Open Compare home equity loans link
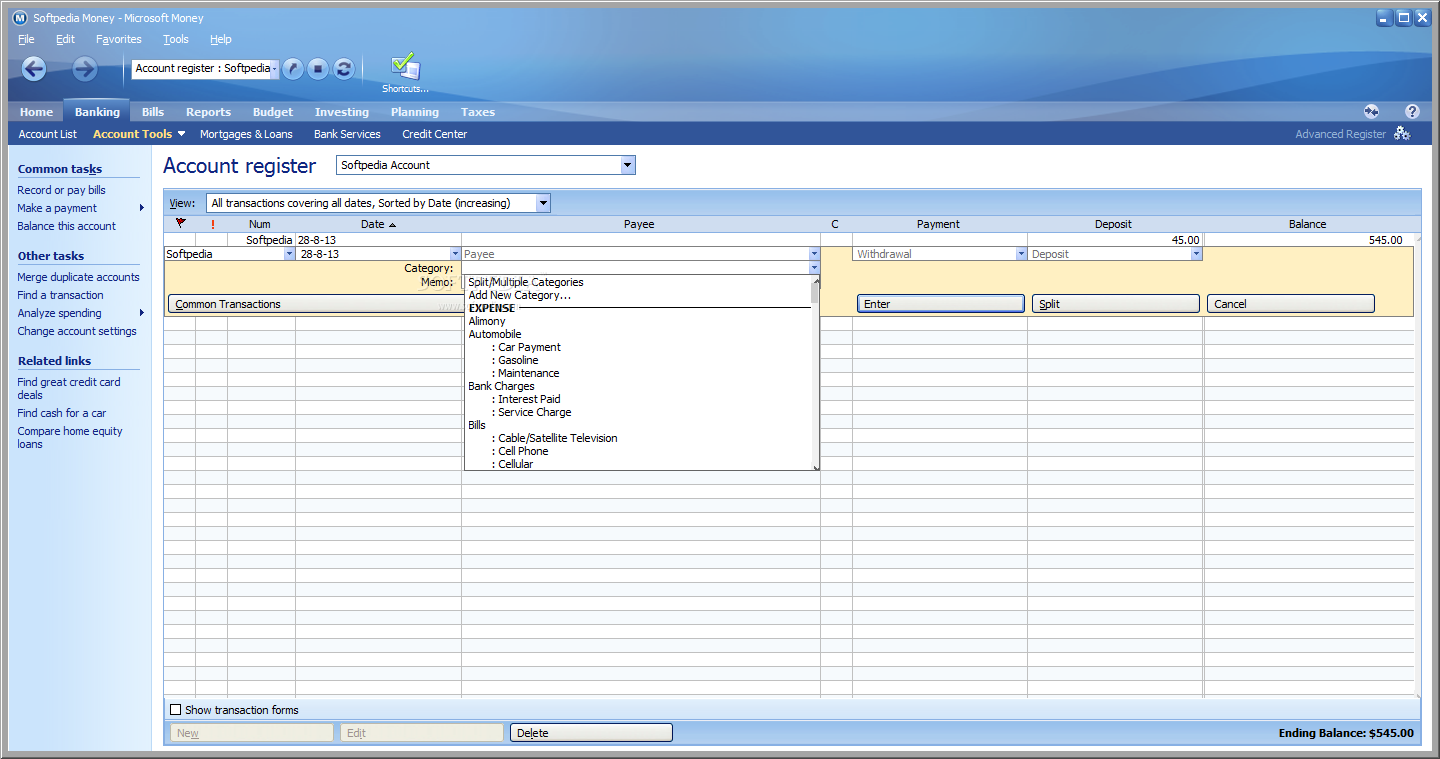Screen dimensions: 1440x759 pyautogui.click(x=69, y=437)
